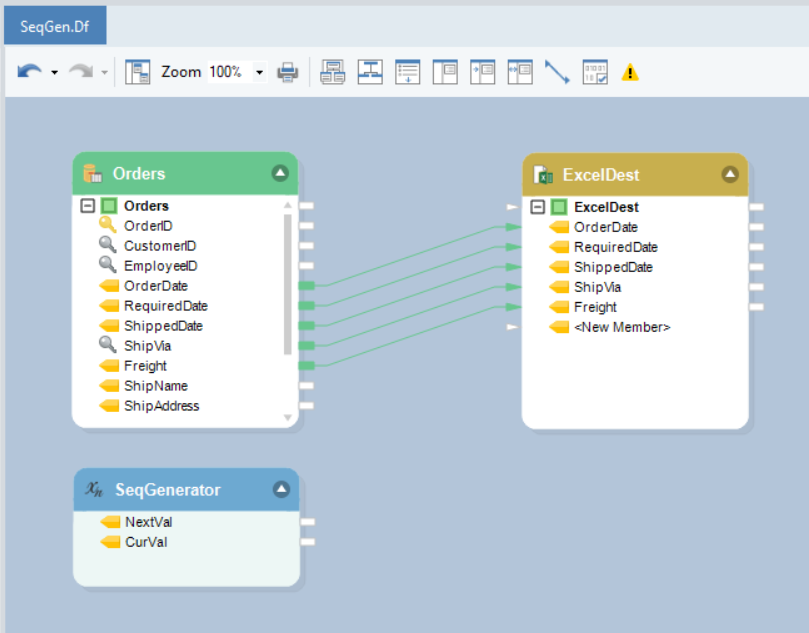
Task: Click the yellow warning triangle icon
Action: [630, 73]
